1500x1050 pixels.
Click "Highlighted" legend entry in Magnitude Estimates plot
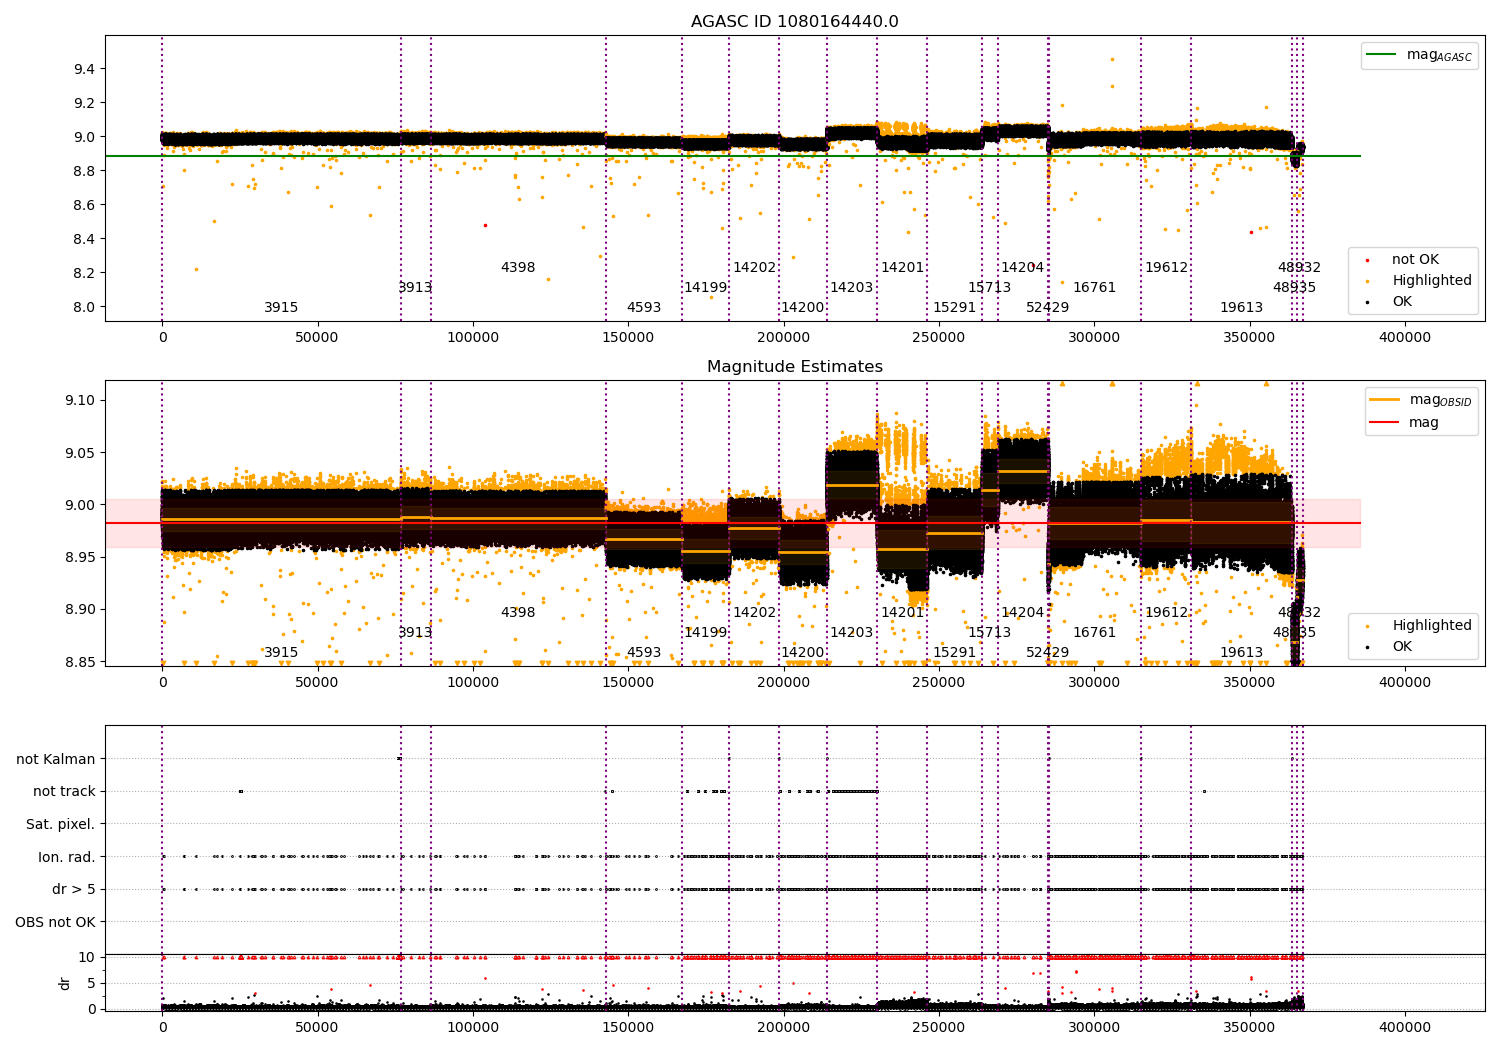1432,626
